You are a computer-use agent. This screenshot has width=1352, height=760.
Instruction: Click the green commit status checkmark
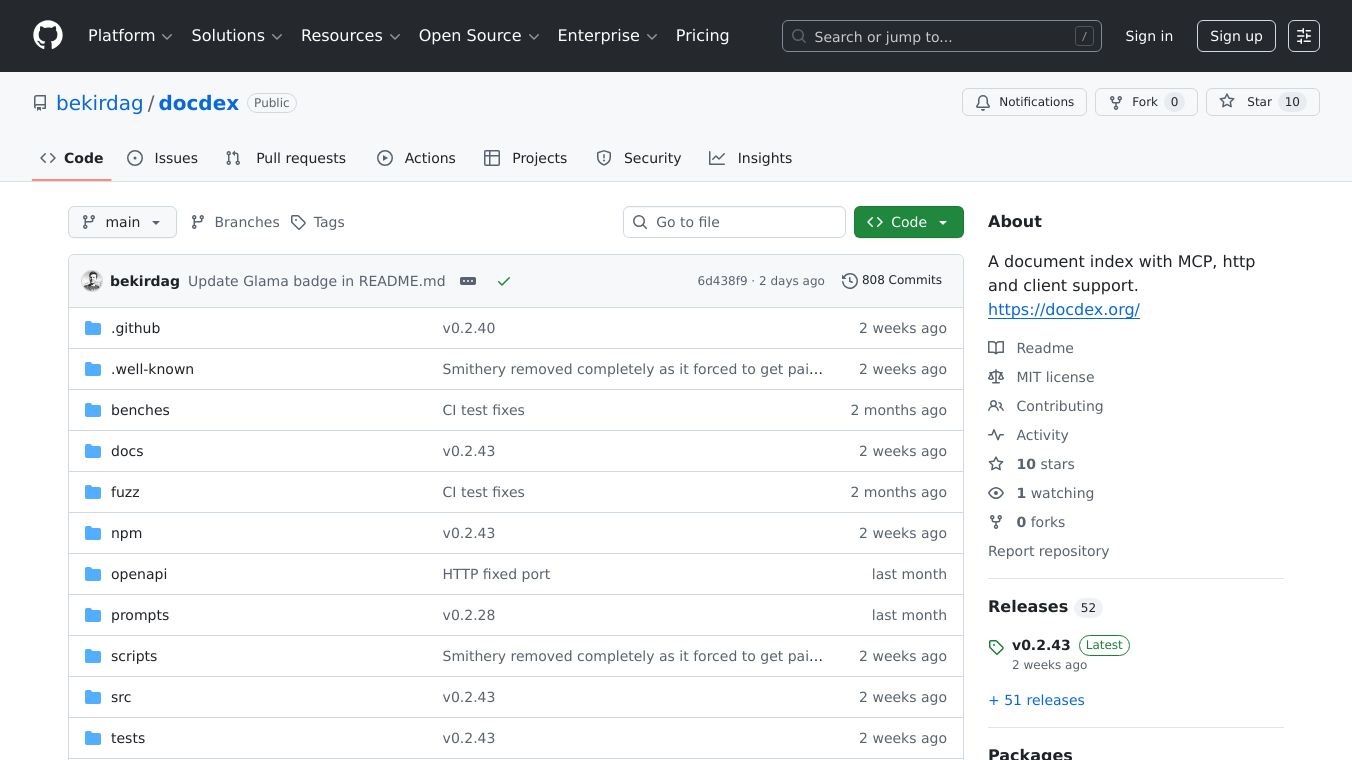[x=504, y=281]
